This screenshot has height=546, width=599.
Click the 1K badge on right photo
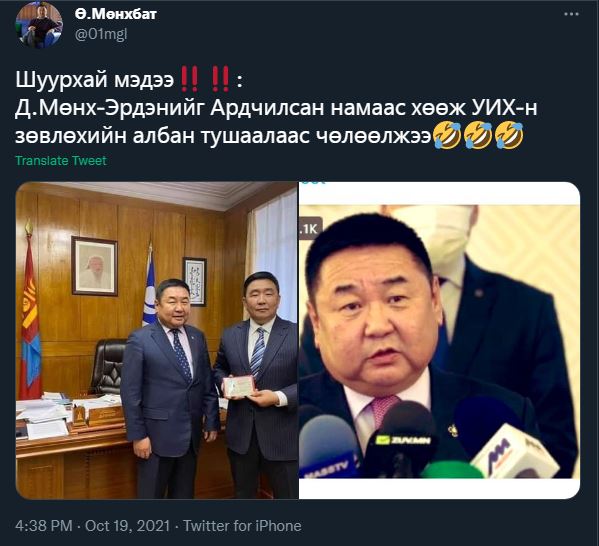(310, 228)
